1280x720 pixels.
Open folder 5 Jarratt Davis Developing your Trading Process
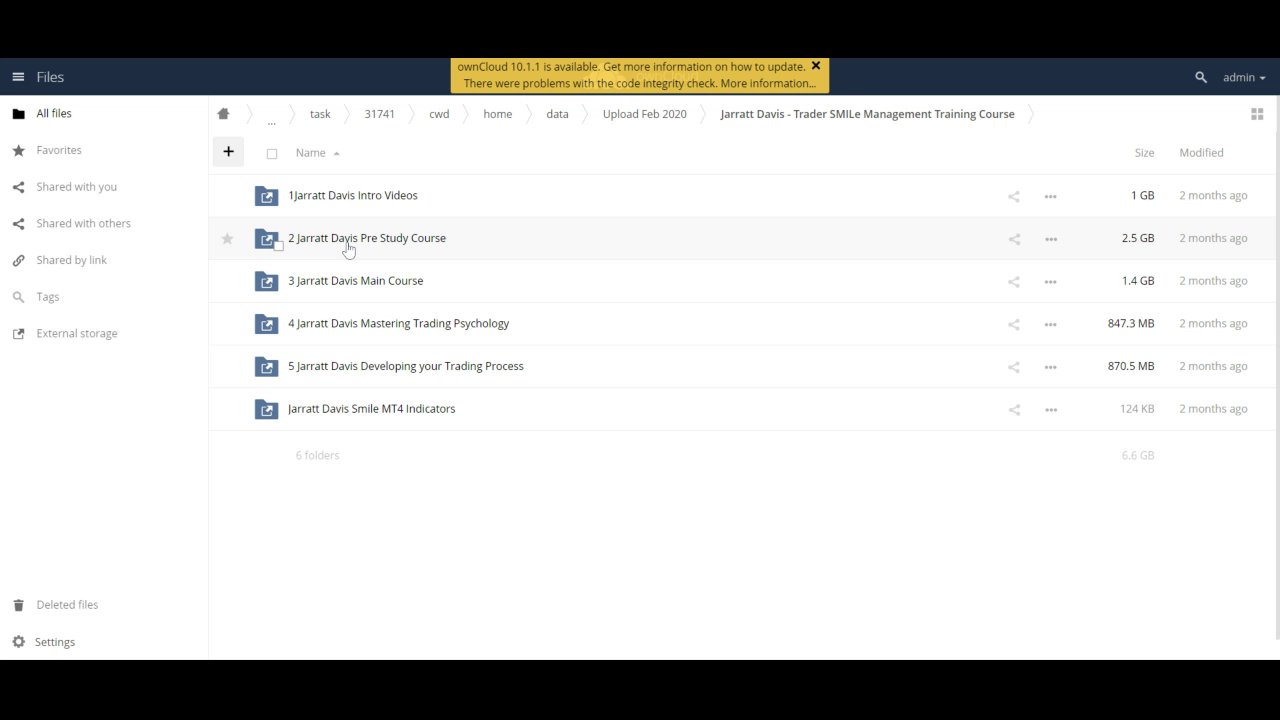tap(405, 366)
